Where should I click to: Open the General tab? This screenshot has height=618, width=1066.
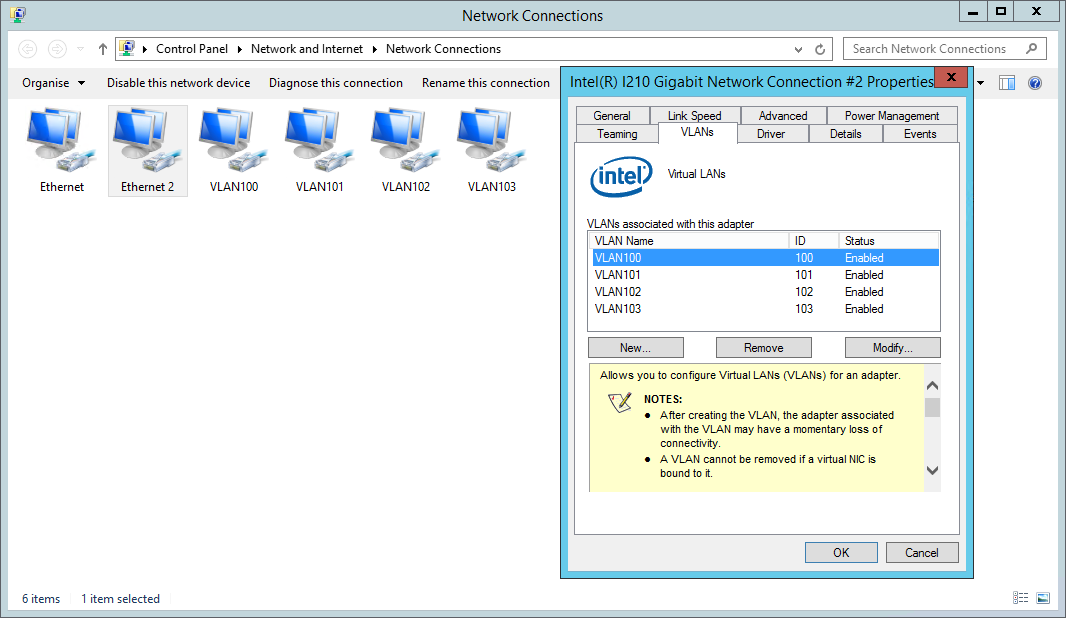(x=612, y=116)
